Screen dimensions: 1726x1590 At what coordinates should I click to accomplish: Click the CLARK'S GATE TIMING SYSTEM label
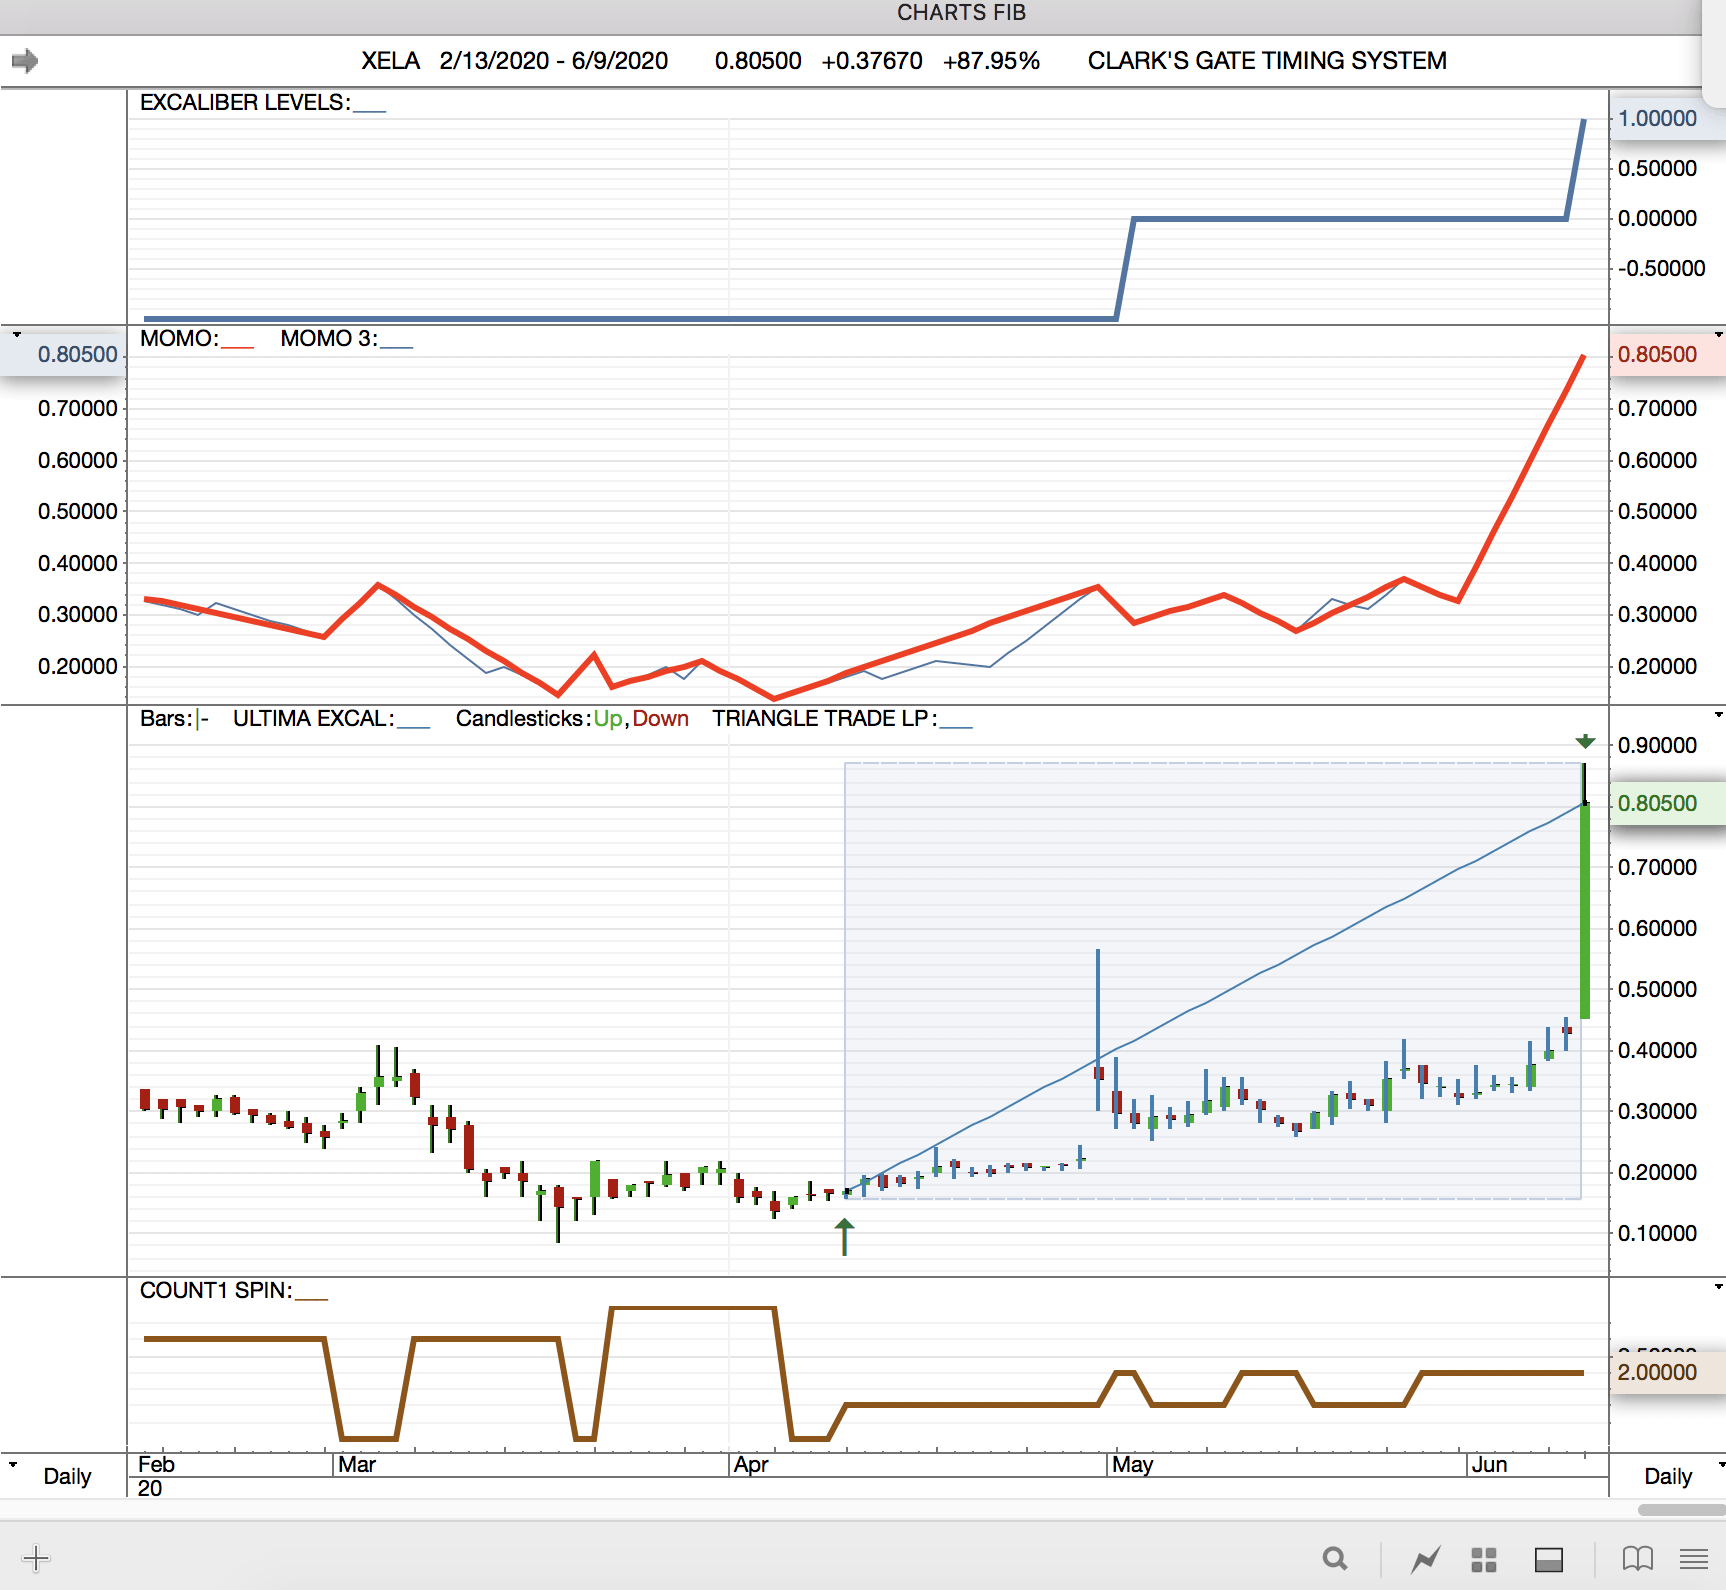[1267, 61]
